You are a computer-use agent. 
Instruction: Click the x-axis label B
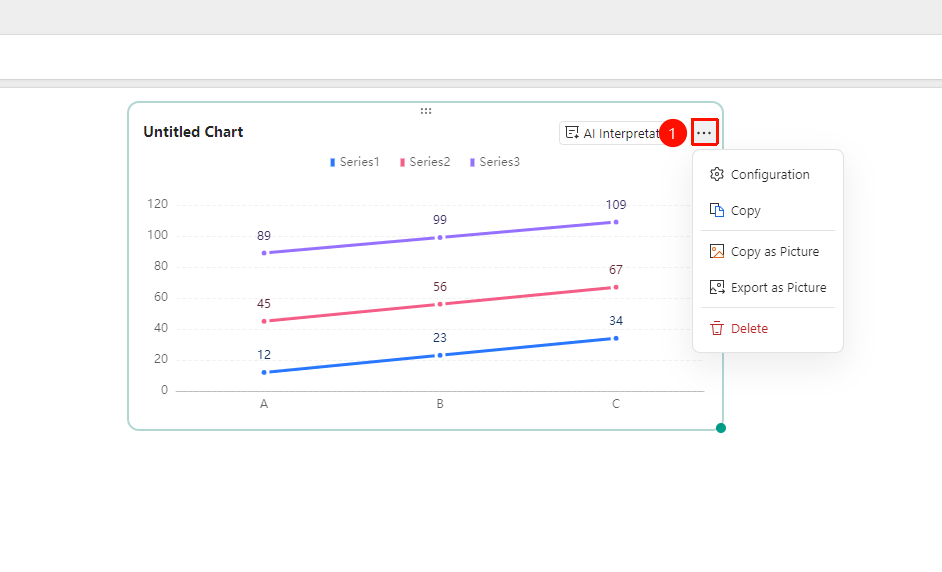click(x=440, y=404)
